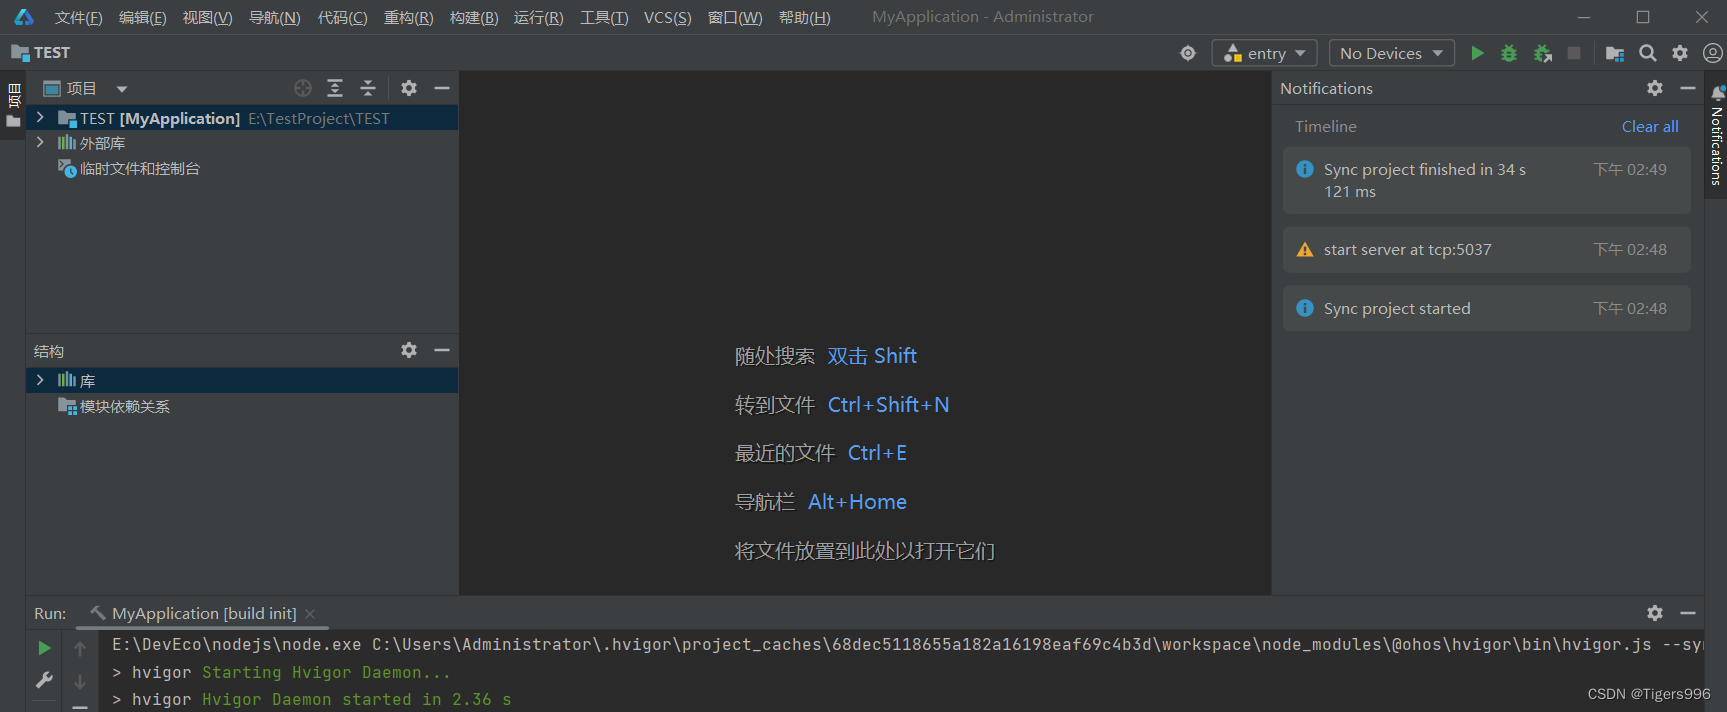This screenshot has height=712, width=1727.
Task: Open the start server at tcp:5037 warning
Action: pyautogui.click(x=1486, y=250)
